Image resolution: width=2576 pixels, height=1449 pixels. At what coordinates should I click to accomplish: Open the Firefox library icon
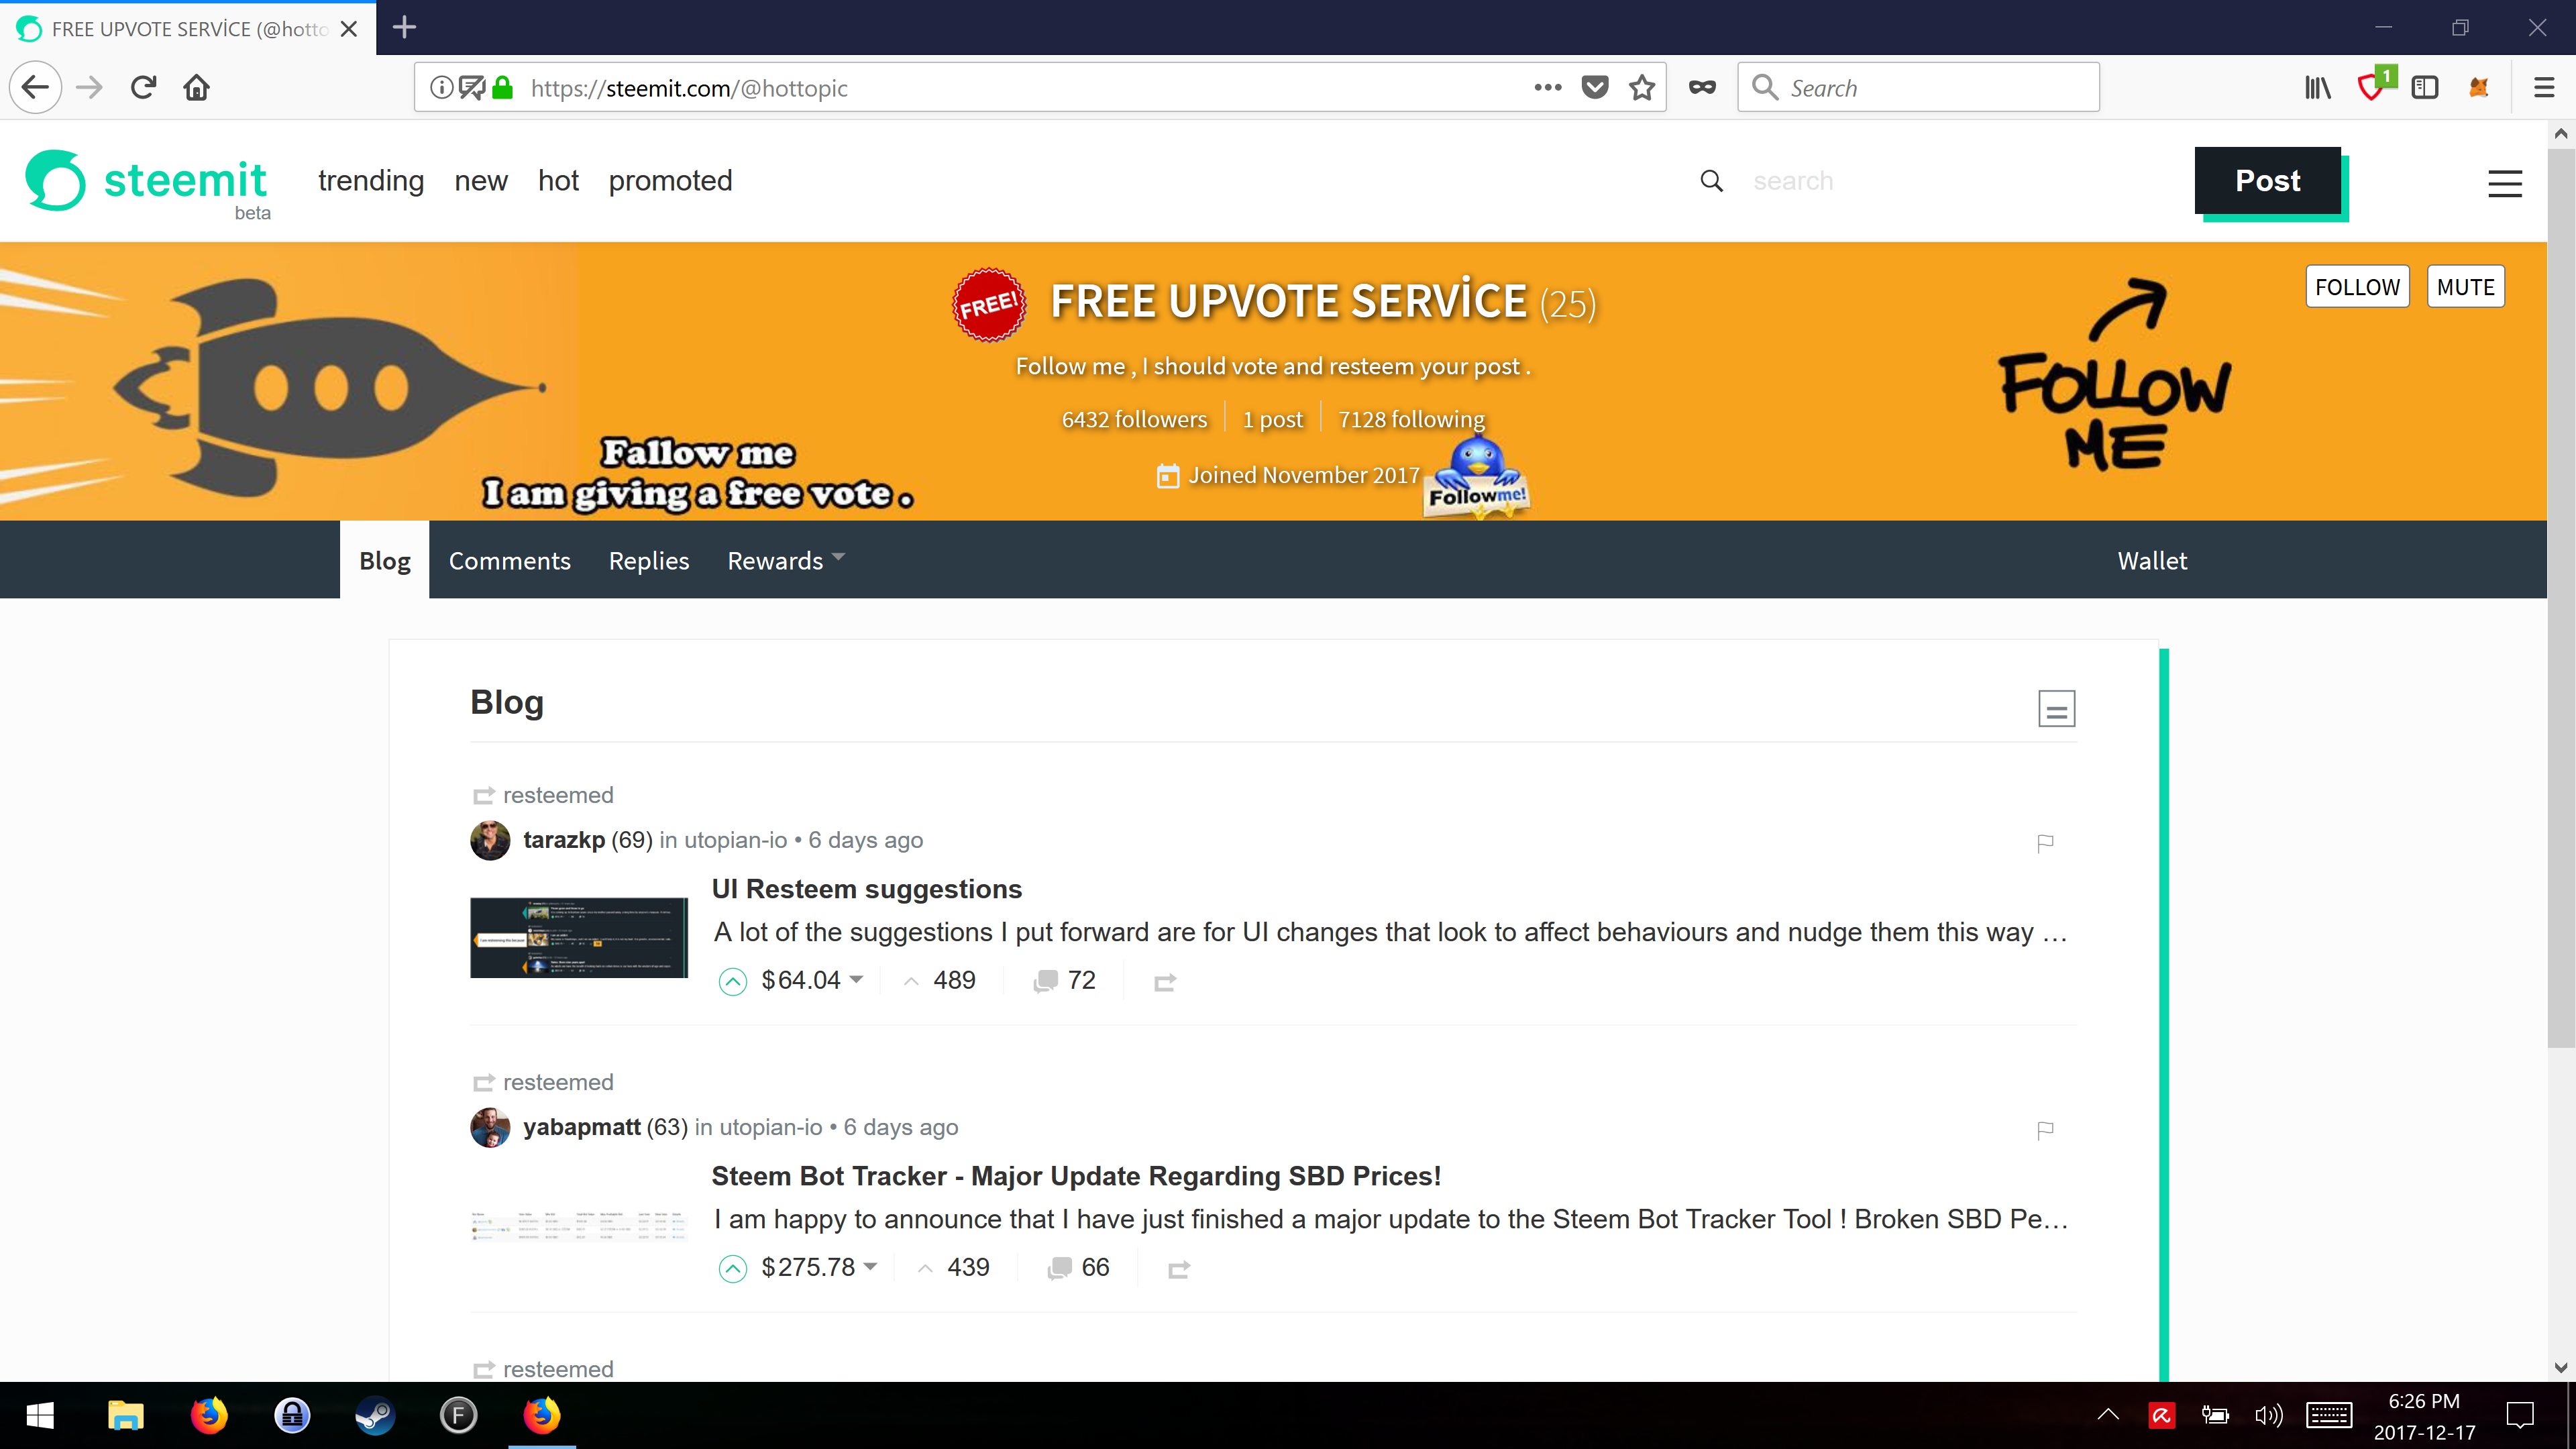click(x=2317, y=88)
